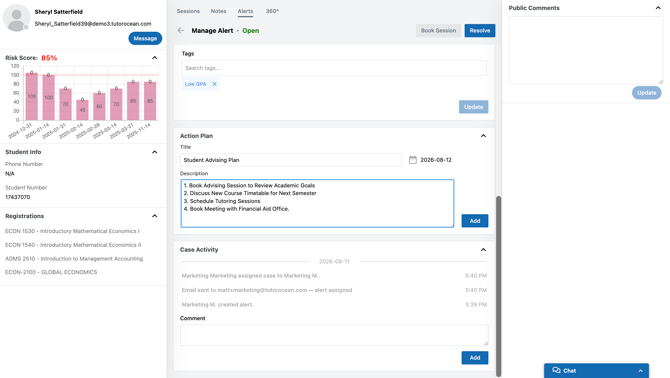
Task: Switch to the Notes tab
Action: 218,11
